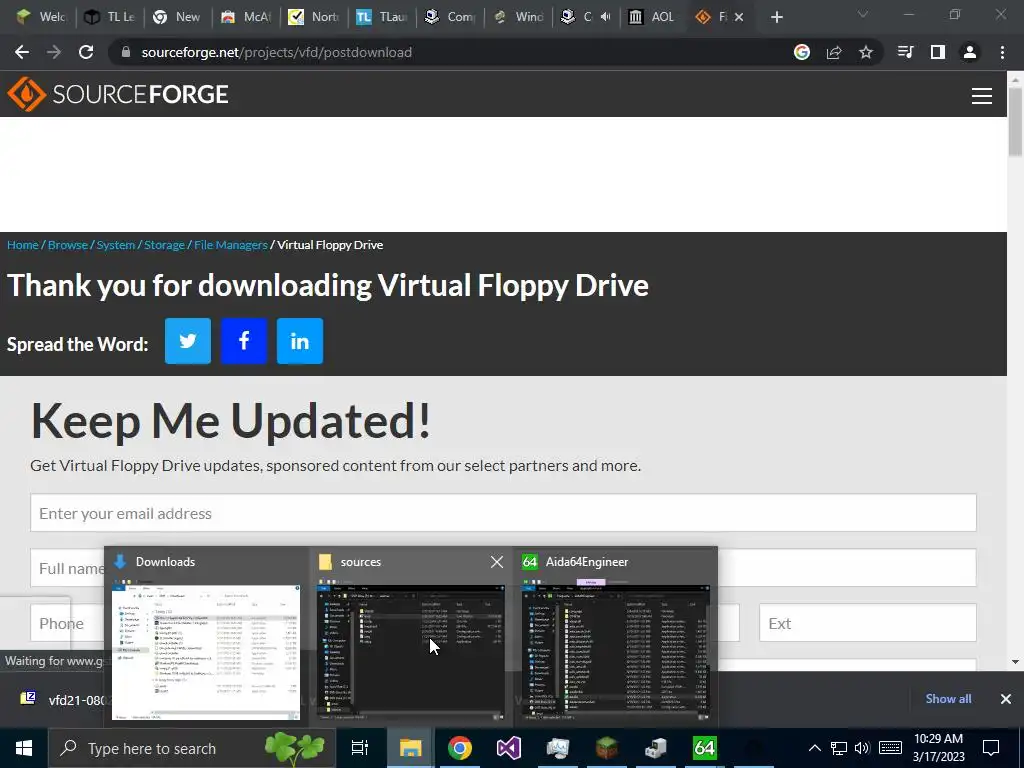Share this page via the share icon
The width and height of the screenshot is (1024, 768).
tap(834, 52)
